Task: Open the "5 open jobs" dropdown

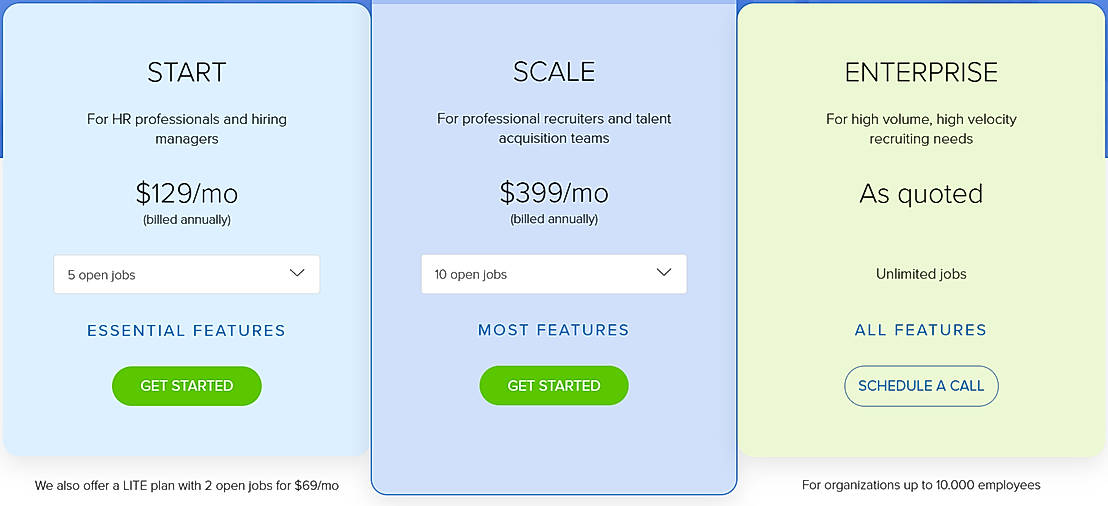Action: (x=186, y=274)
